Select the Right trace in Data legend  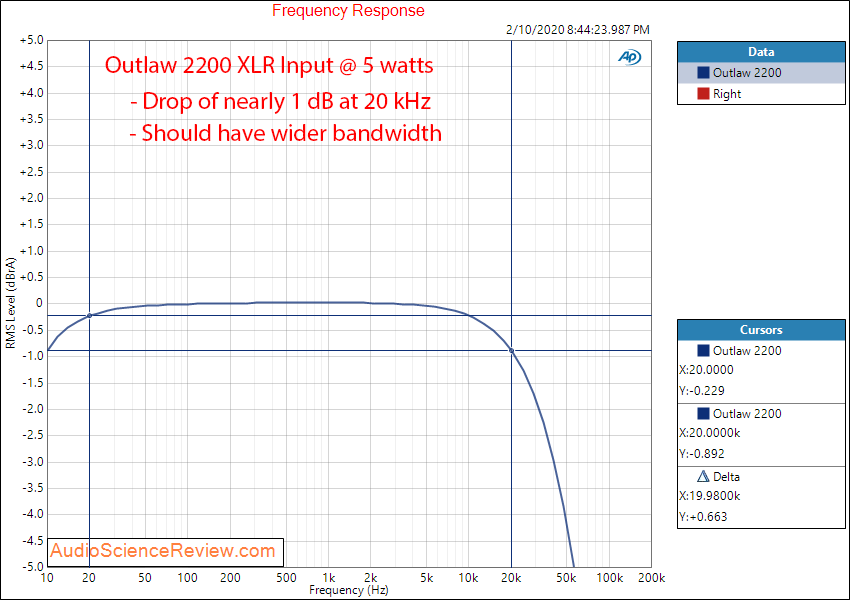[761, 94]
